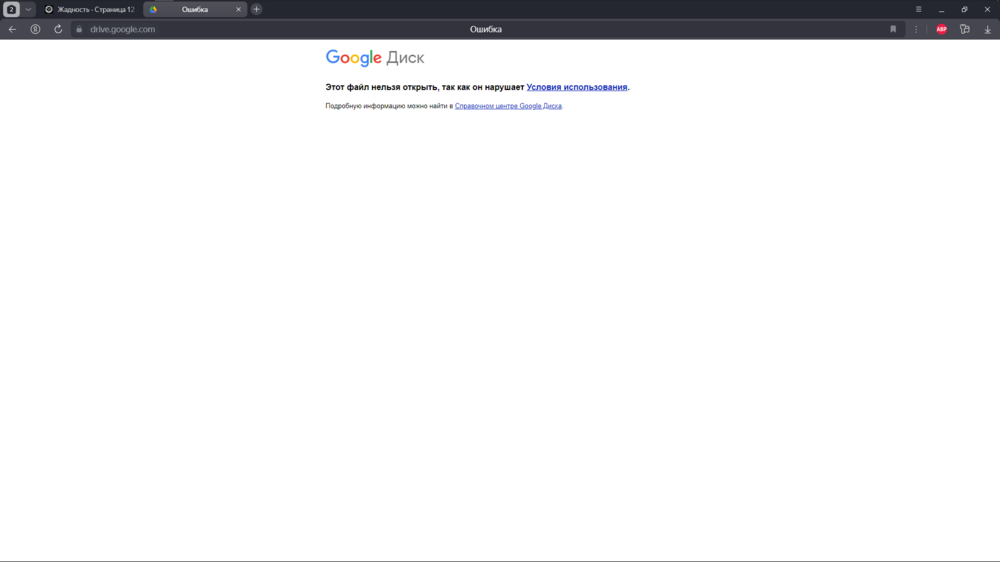The height and width of the screenshot is (562, 1000).
Task: Select the Ошибка tab
Action: 195,10
